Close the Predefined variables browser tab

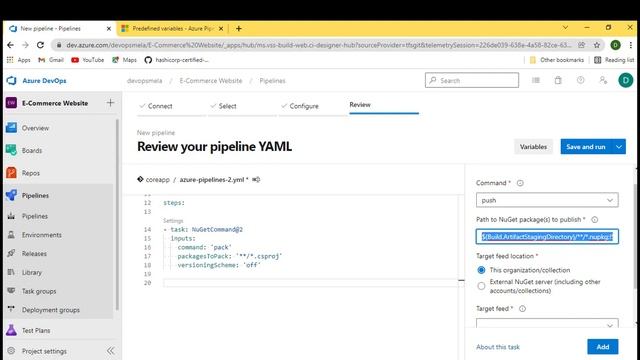[221, 29]
